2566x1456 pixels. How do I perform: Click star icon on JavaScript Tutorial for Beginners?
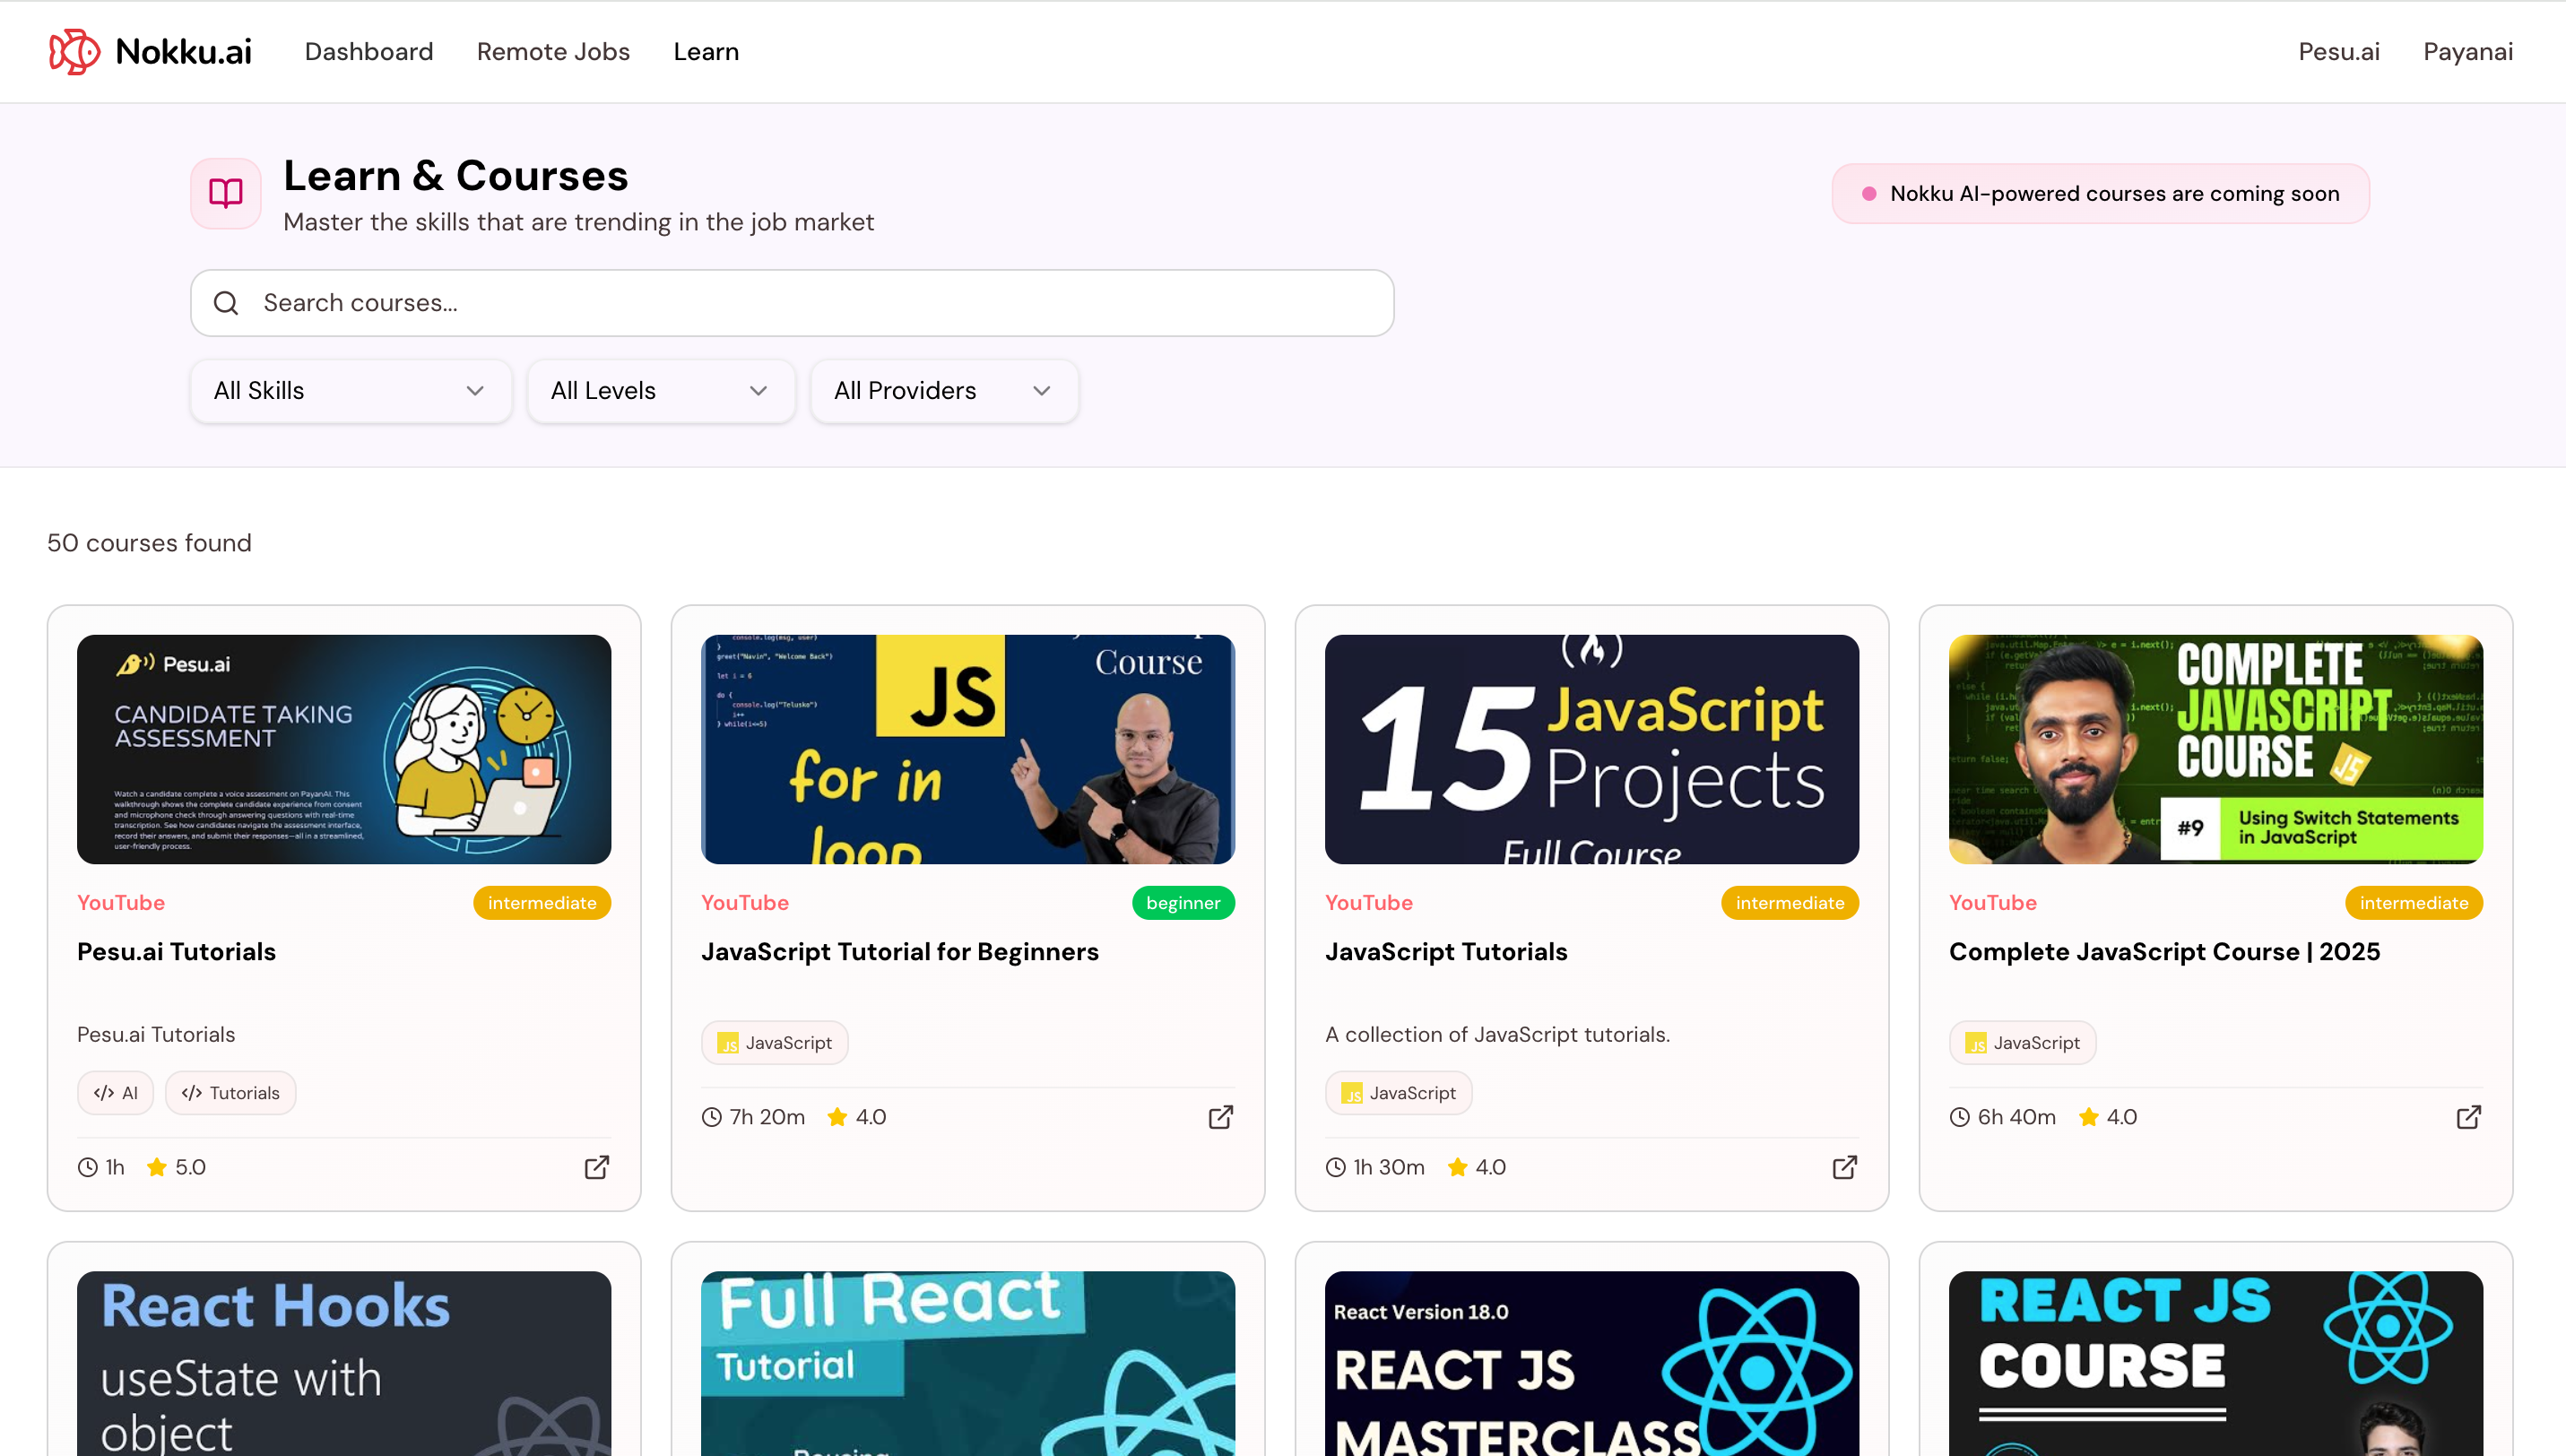tap(838, 1117)
